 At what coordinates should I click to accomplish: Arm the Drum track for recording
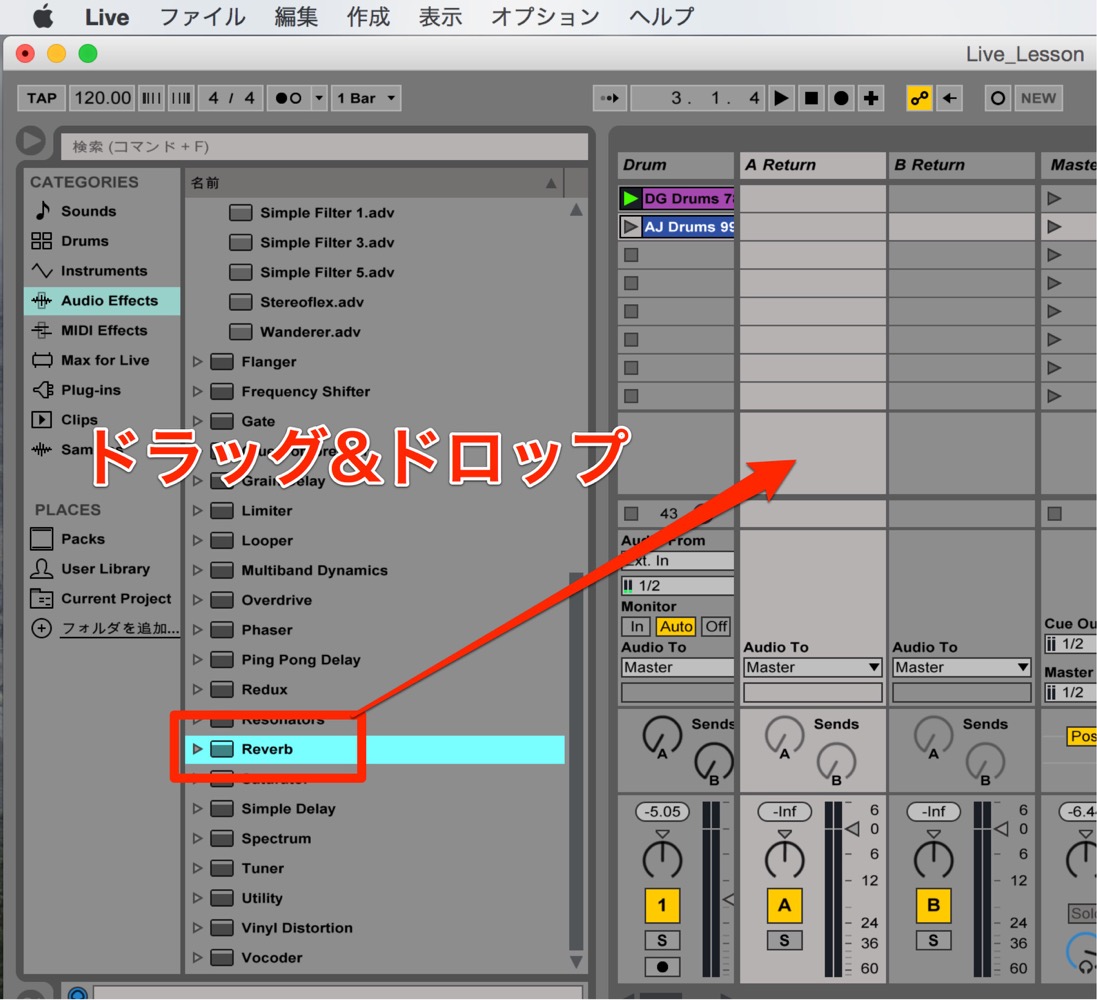tap(662, 967)
